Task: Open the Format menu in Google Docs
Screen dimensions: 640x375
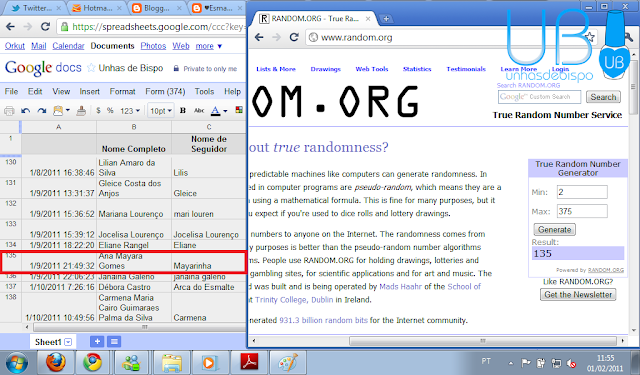Action: (x=122, y=91)
